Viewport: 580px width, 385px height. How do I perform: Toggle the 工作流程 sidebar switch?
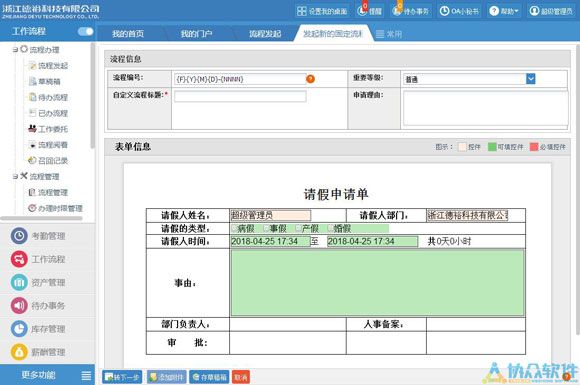[85, 31]
